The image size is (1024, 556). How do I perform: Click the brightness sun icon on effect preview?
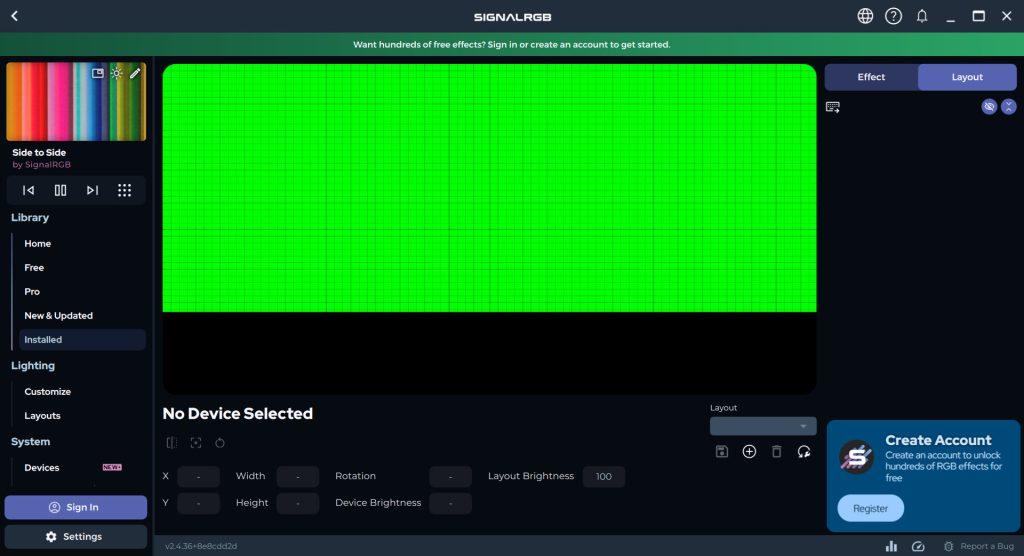(116, 73)
